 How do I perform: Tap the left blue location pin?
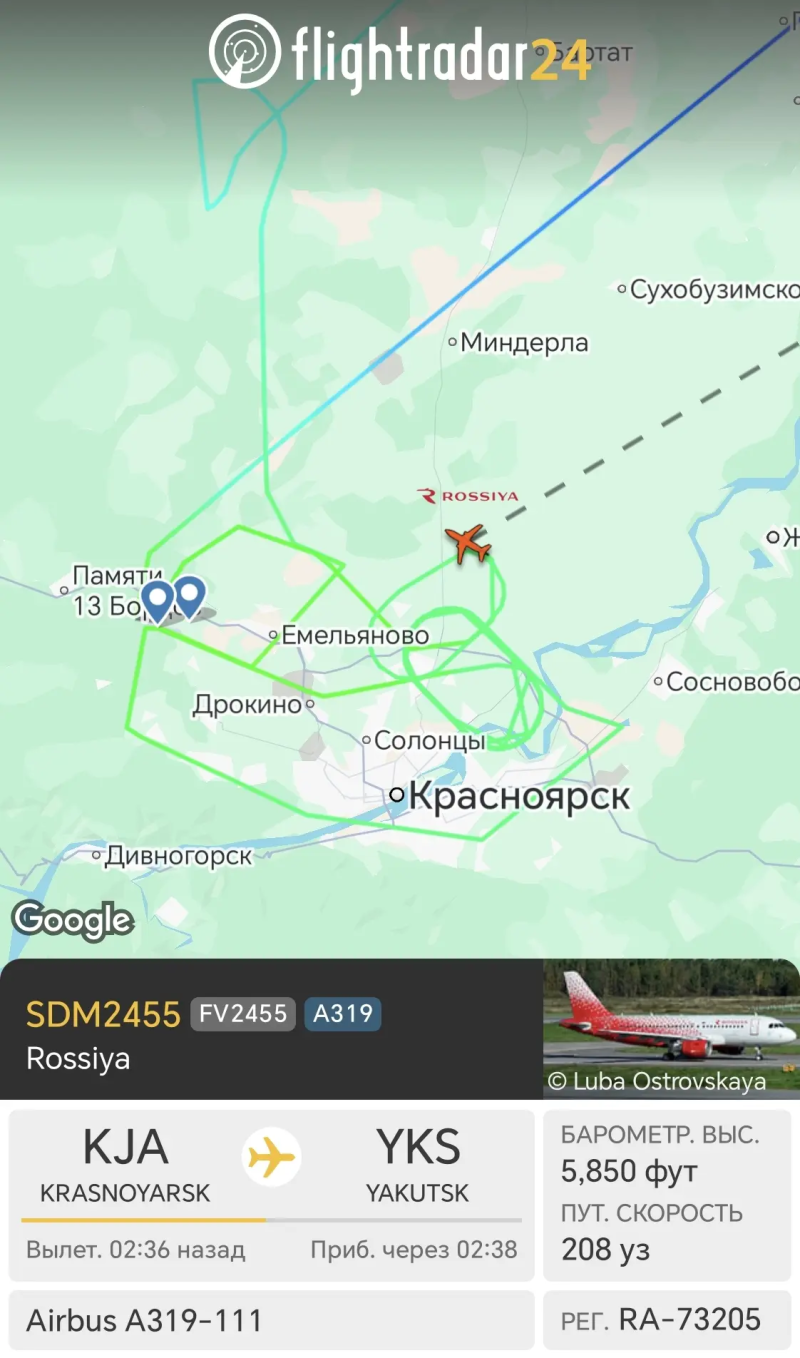pyautogui.click(x=157, y=601)
